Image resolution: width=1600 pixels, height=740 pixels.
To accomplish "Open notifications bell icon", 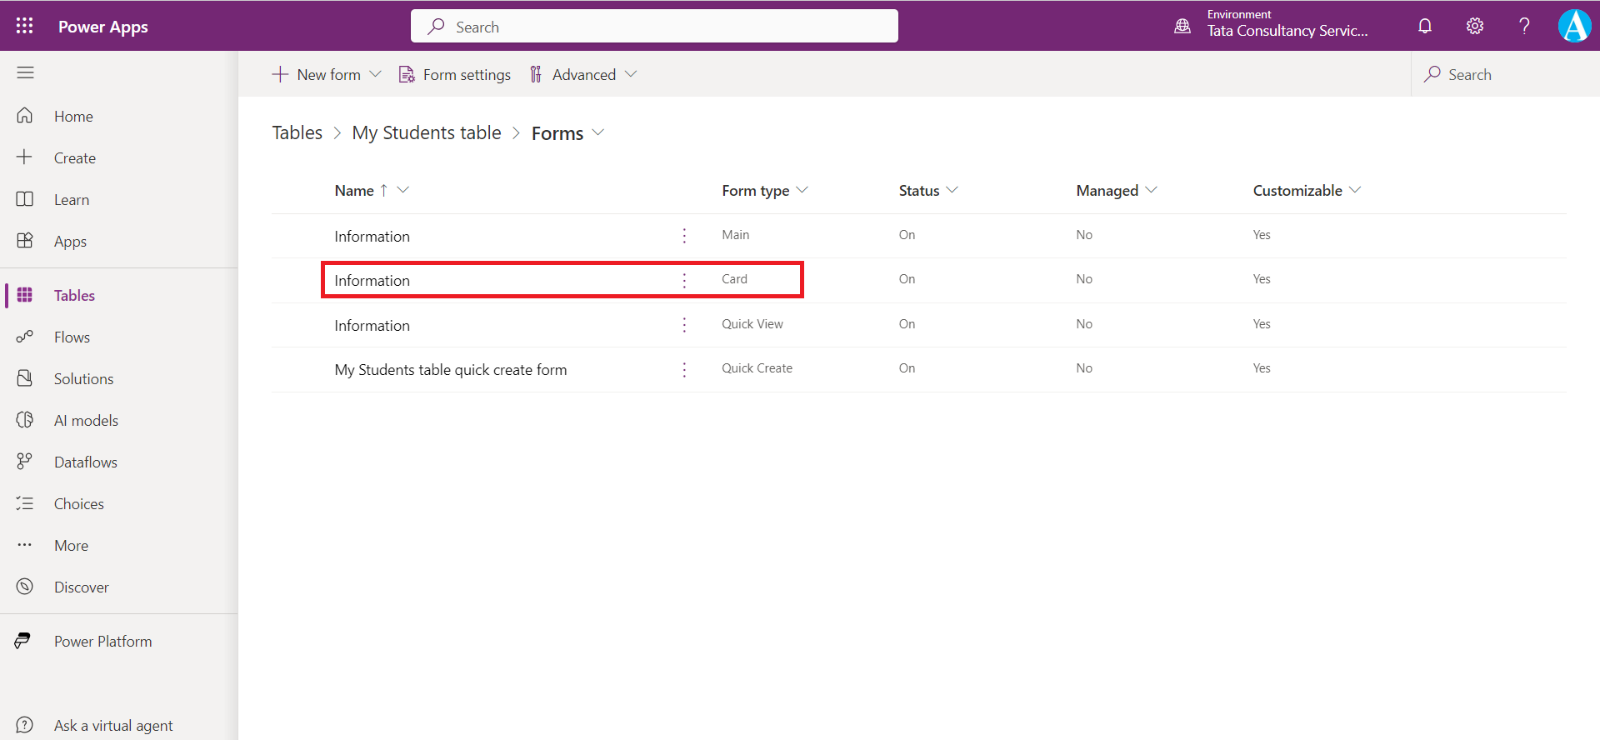I will (1425, 26).
